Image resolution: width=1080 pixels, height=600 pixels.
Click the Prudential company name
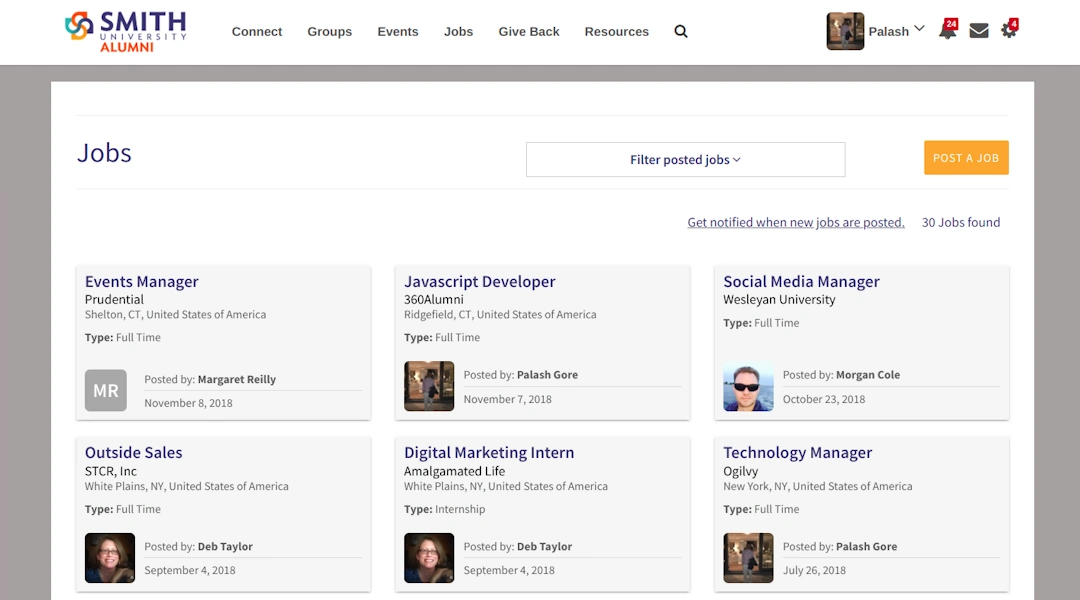(114, 300)
